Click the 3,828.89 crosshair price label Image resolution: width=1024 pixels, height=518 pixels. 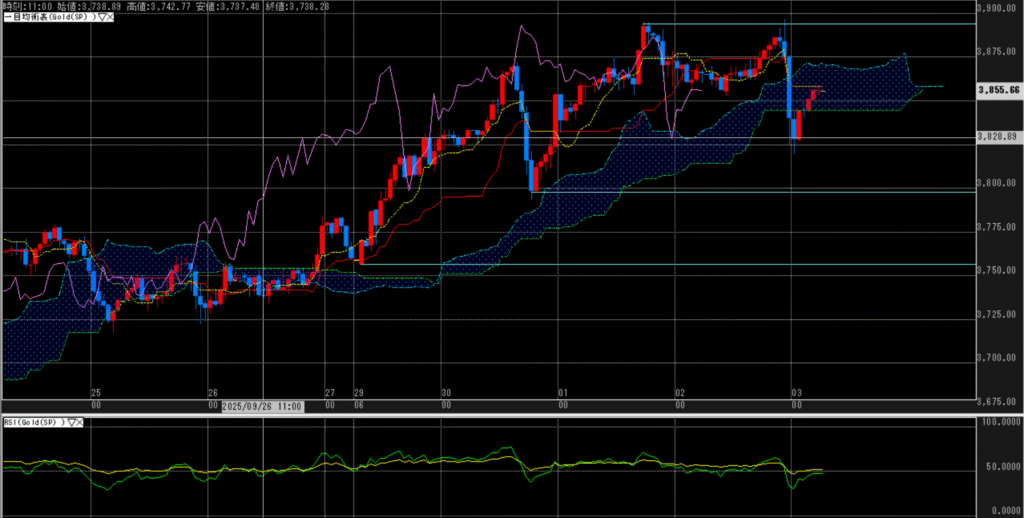click(997, 136)
